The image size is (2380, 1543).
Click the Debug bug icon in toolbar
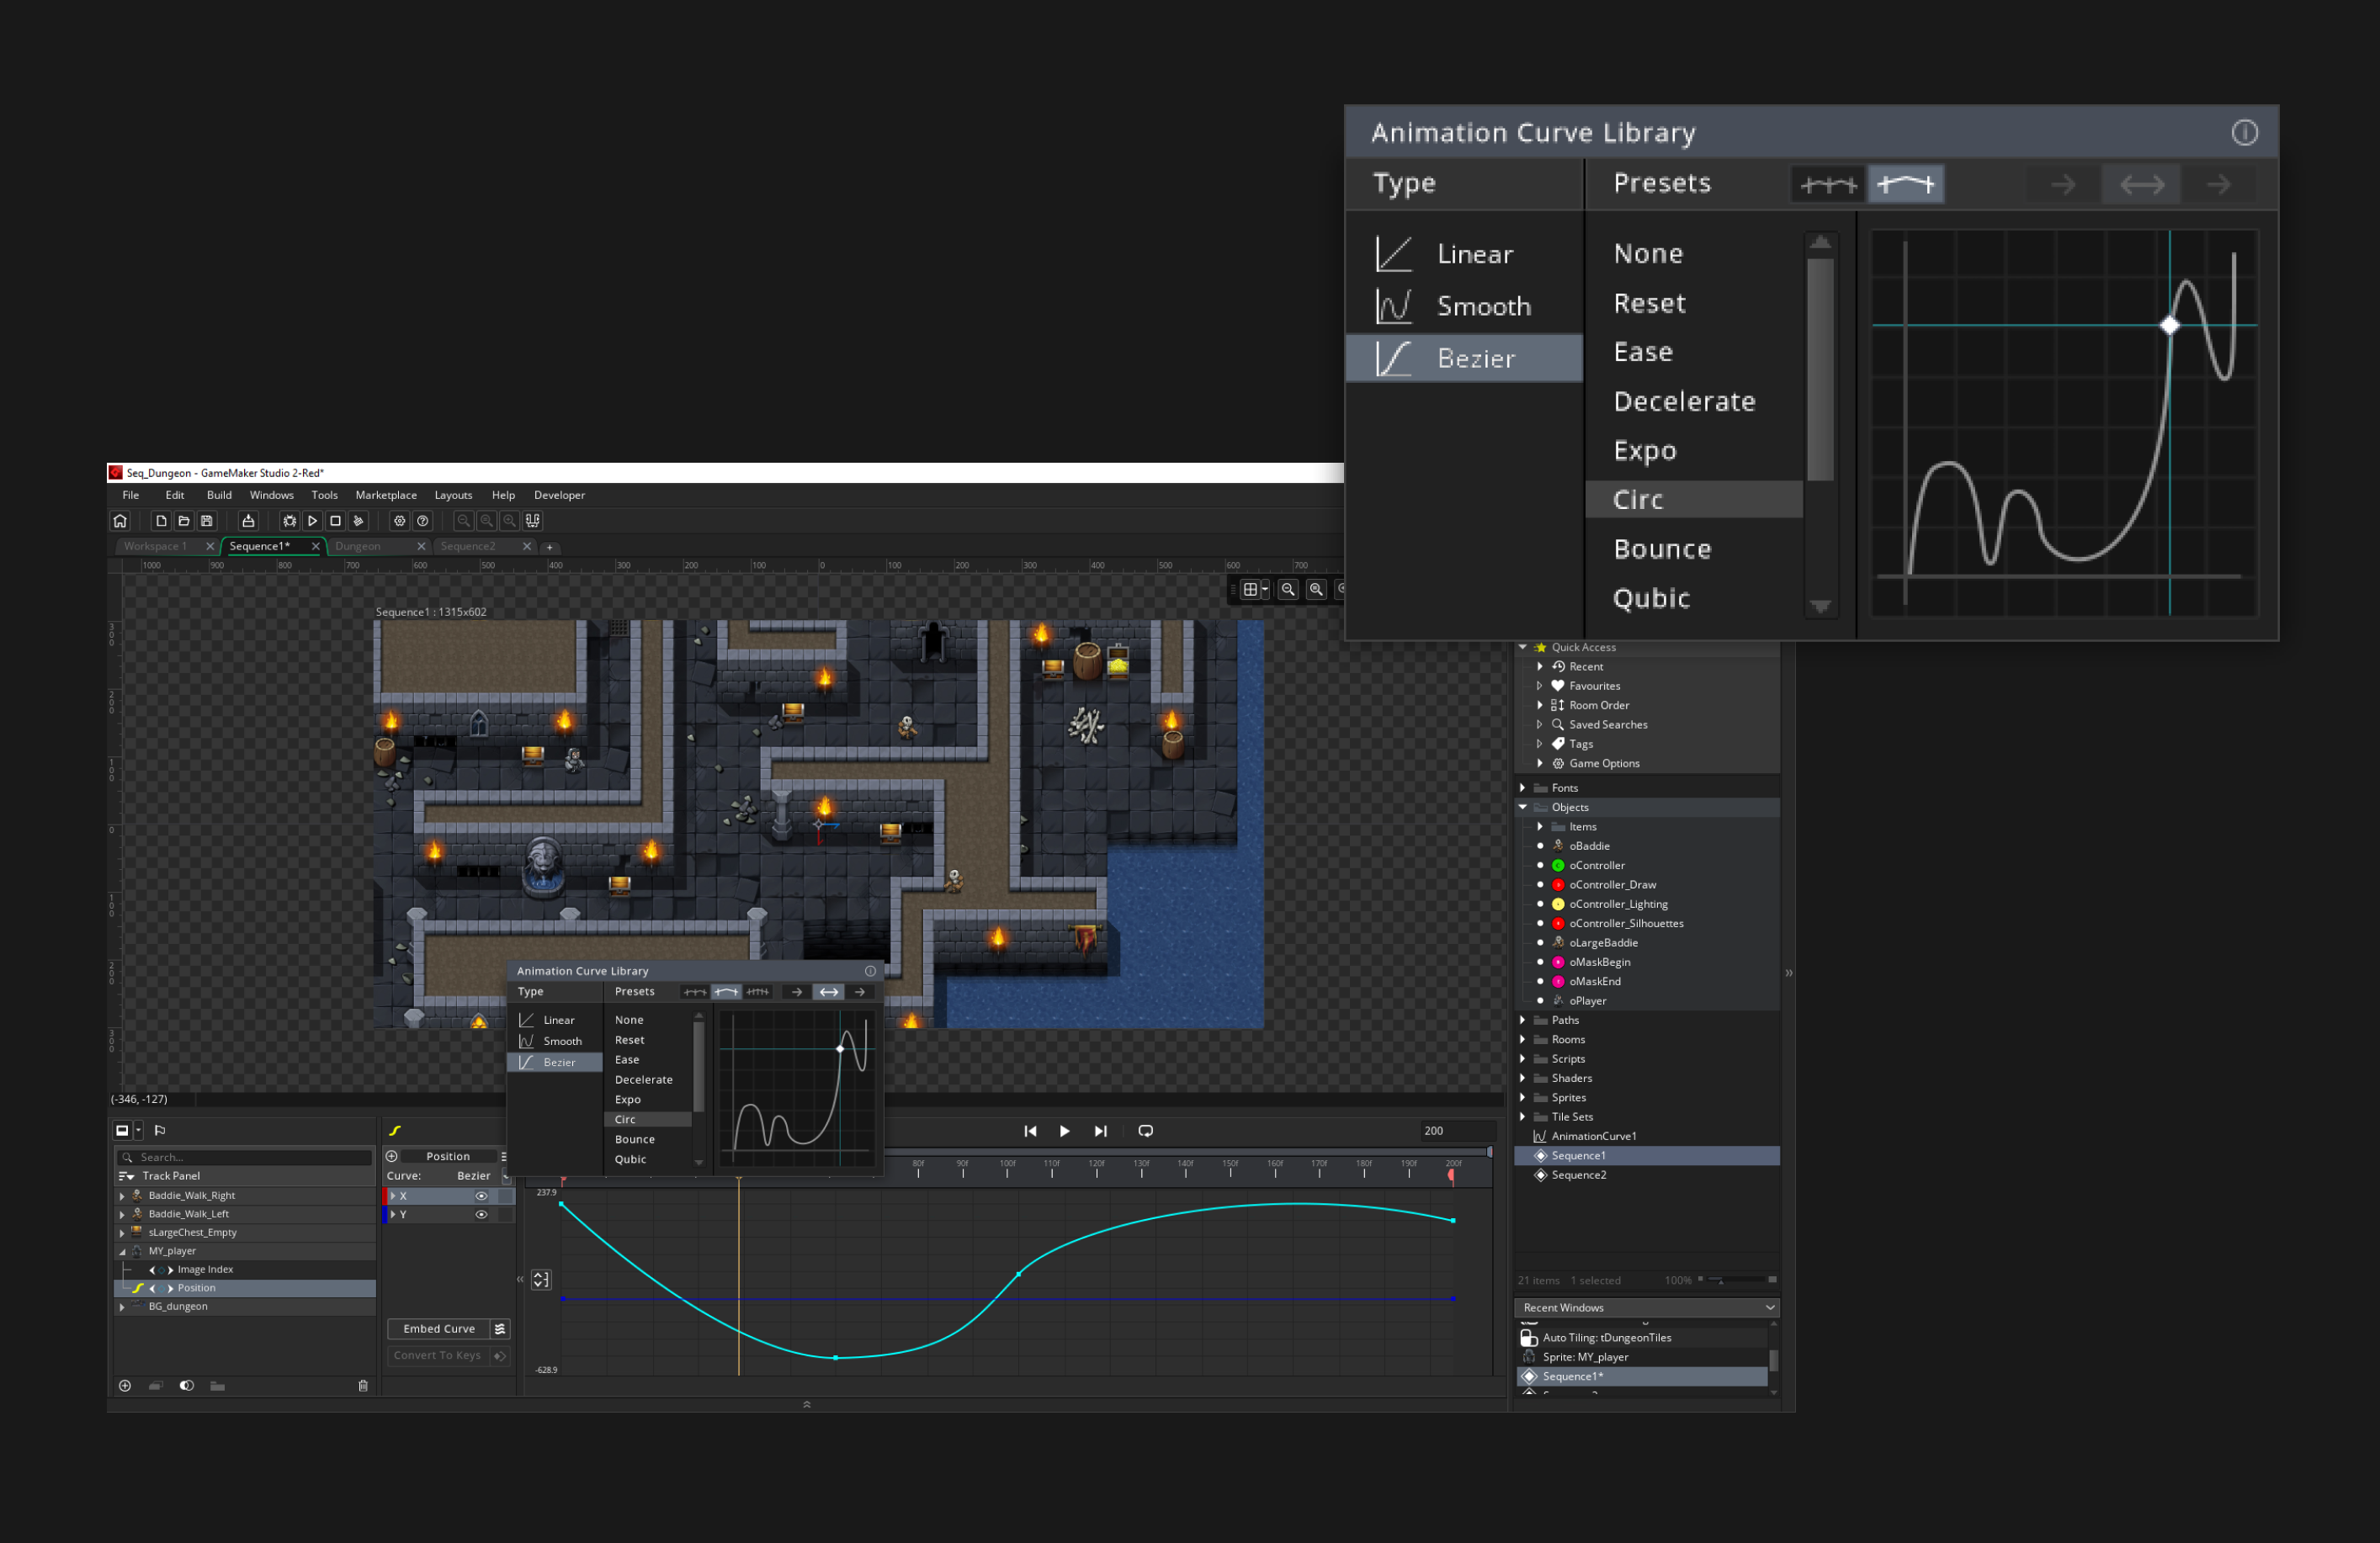[289, 521]
